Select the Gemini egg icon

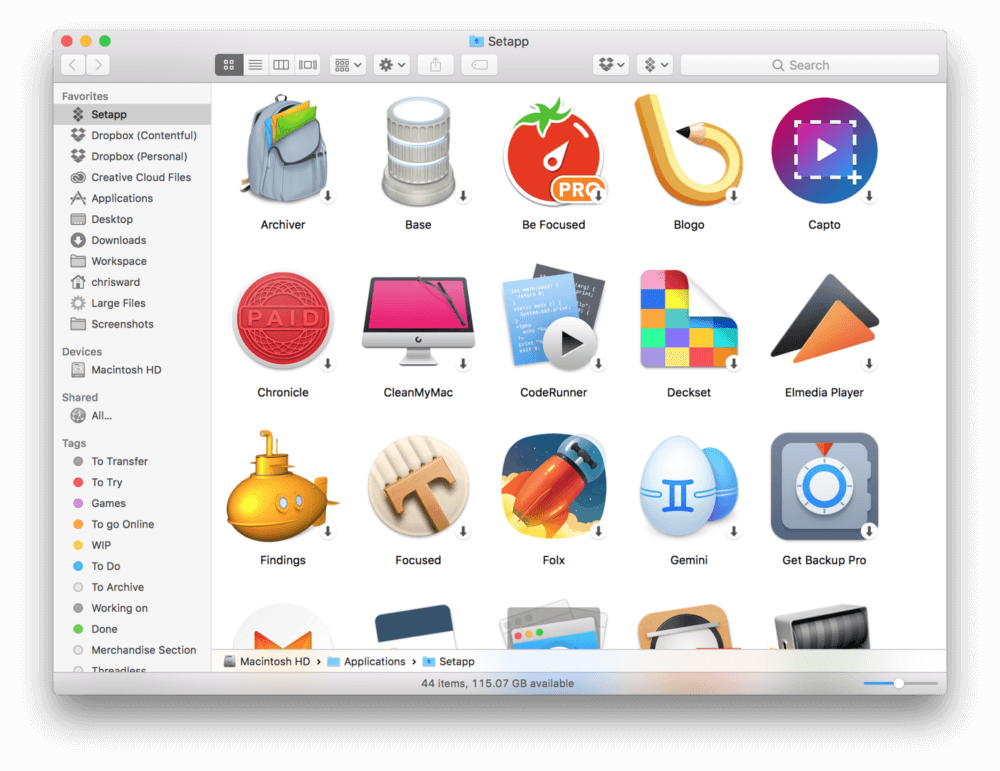pos(689,487)
